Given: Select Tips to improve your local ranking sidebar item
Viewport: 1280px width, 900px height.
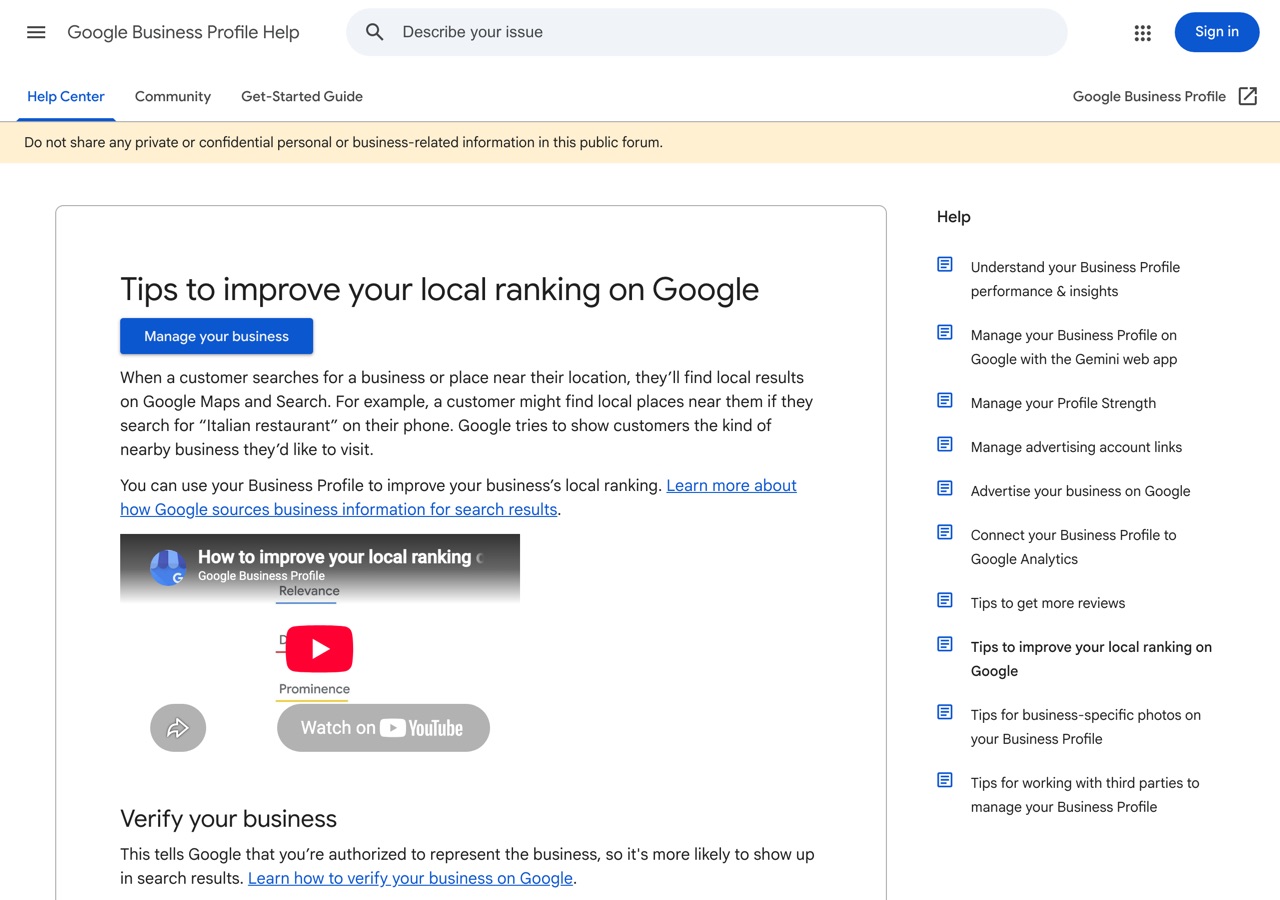Looking at the screenshot, I should (1091, 659).
